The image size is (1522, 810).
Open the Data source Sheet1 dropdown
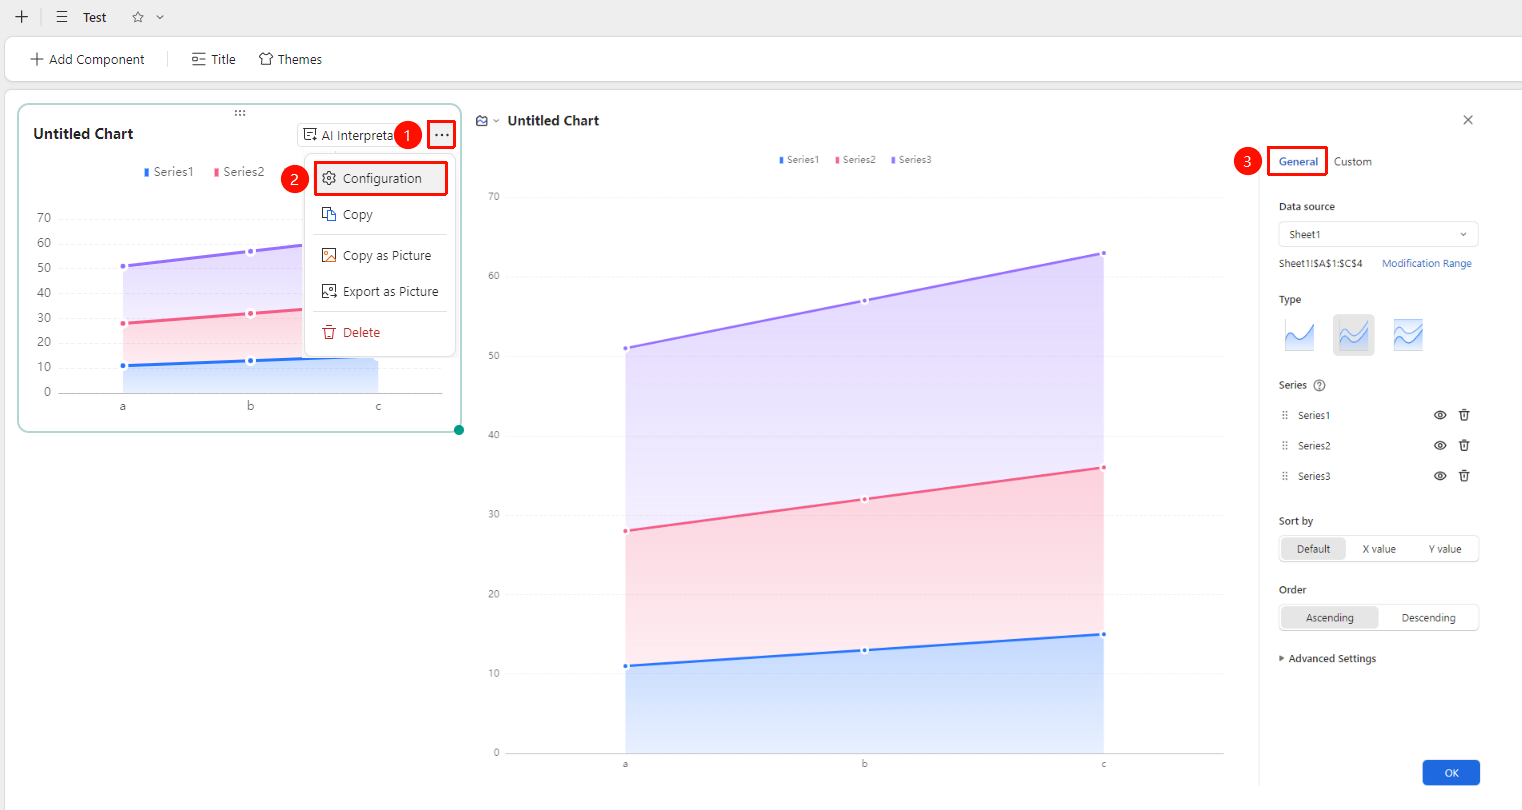coord(1378,234)
